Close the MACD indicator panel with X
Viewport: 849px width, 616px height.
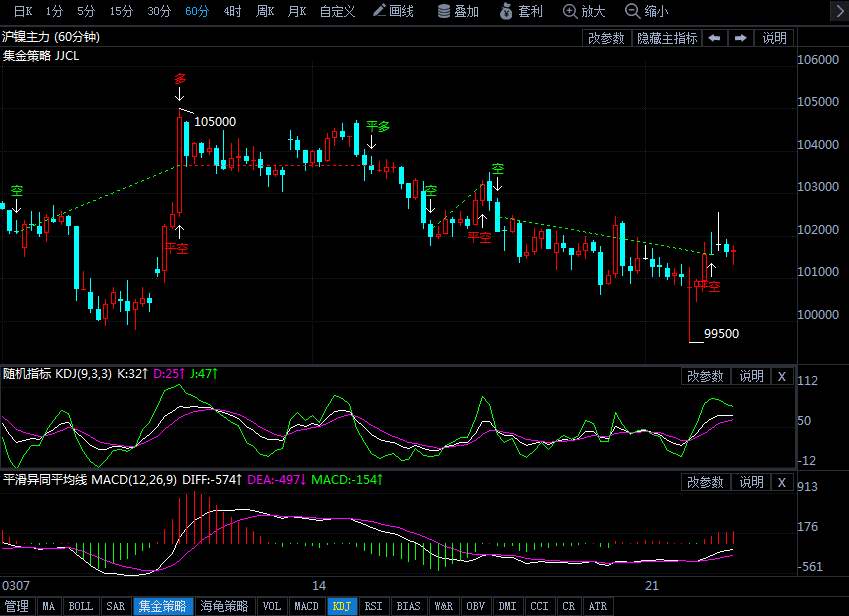click(x=782, y=482)
